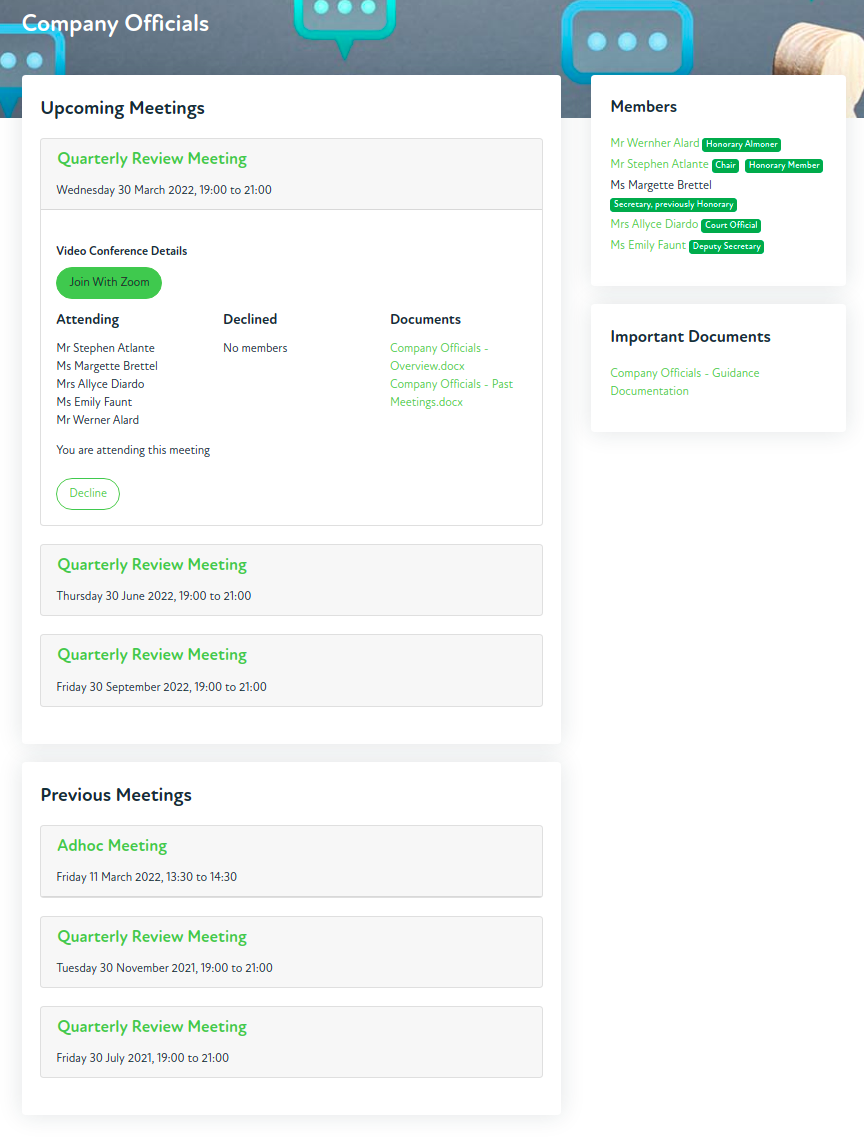Collapse the 30 March Quarterly Review Meeting
This screenshot has width=864, height=1146.
[x=152, y=159]
